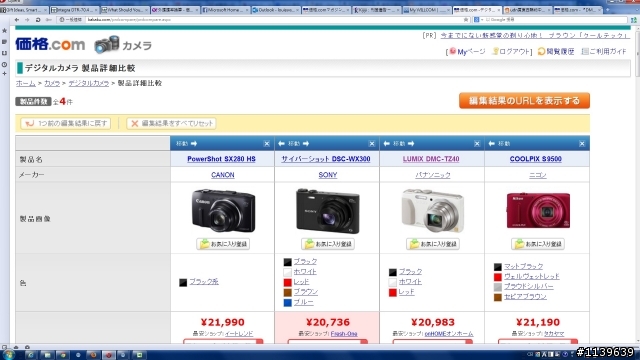Switch to Microsoft Home browser tab
The image size is (640, 360).
225,10
